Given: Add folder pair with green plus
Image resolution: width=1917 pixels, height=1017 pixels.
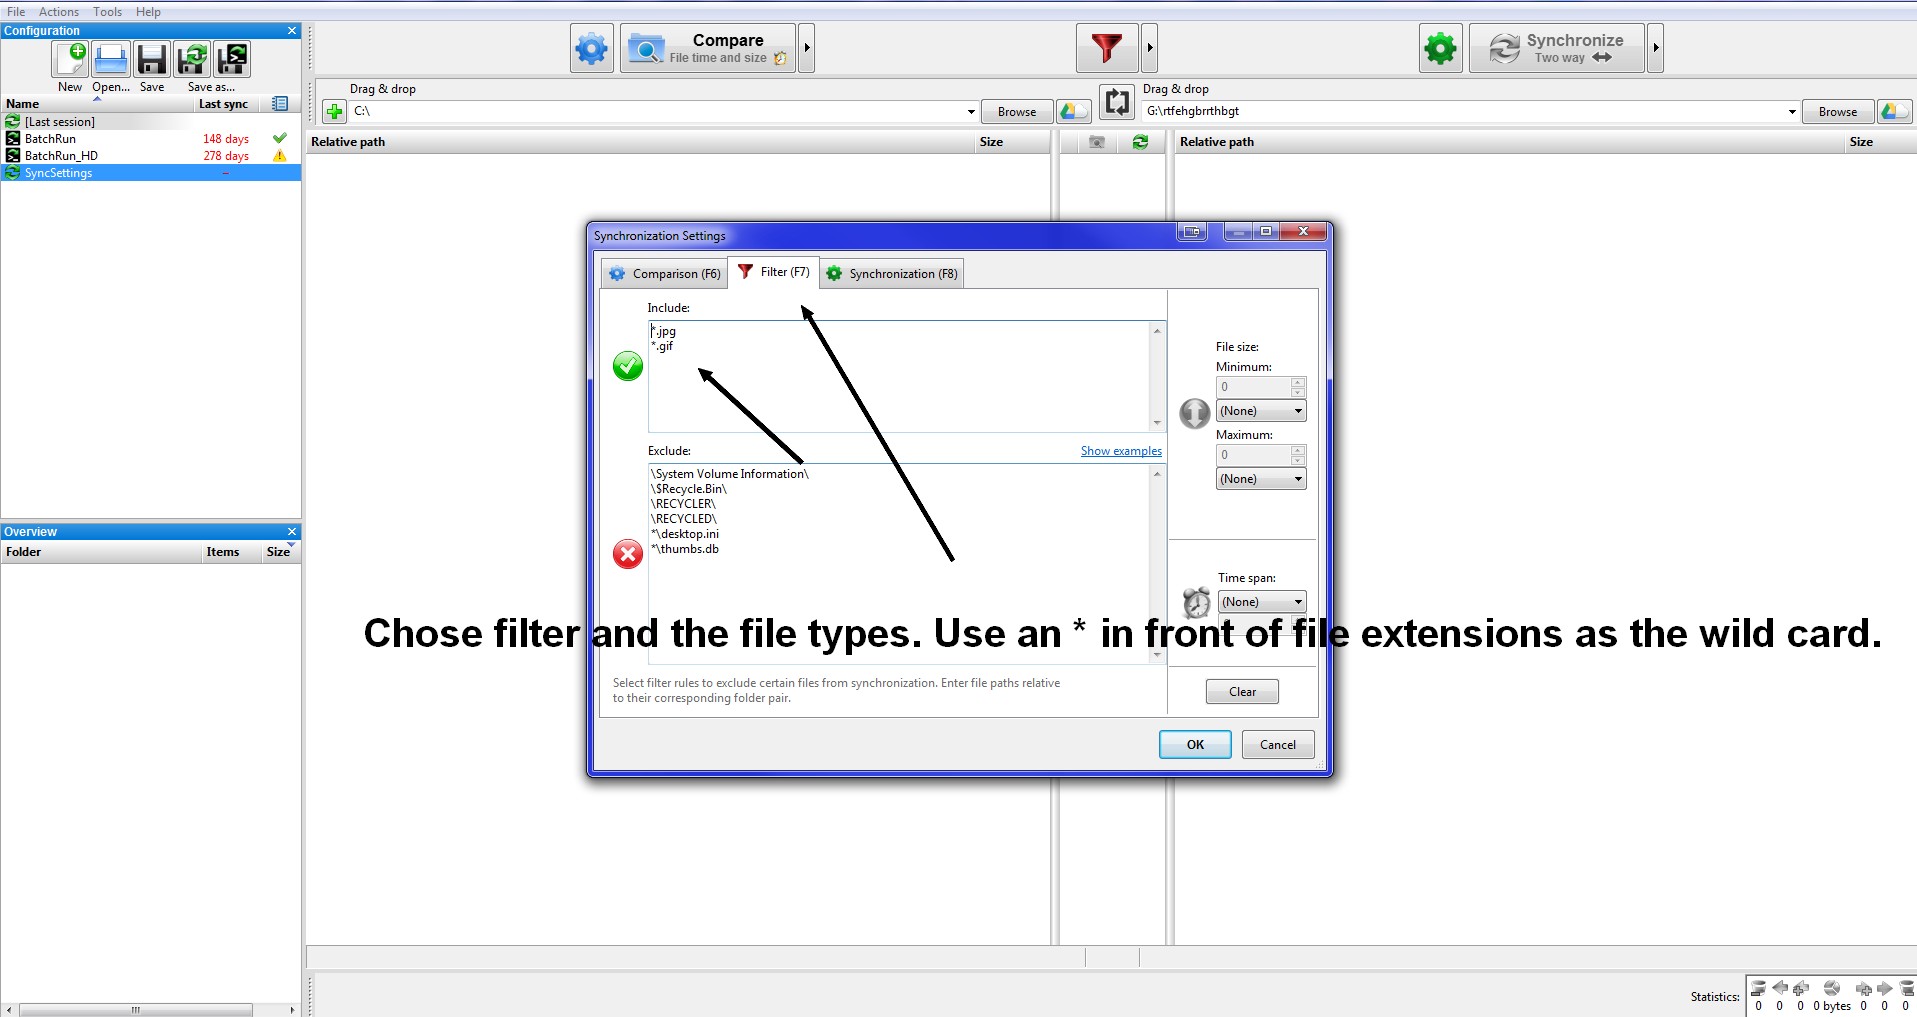Looking at the screenshot, I should [x=335, y=111].
